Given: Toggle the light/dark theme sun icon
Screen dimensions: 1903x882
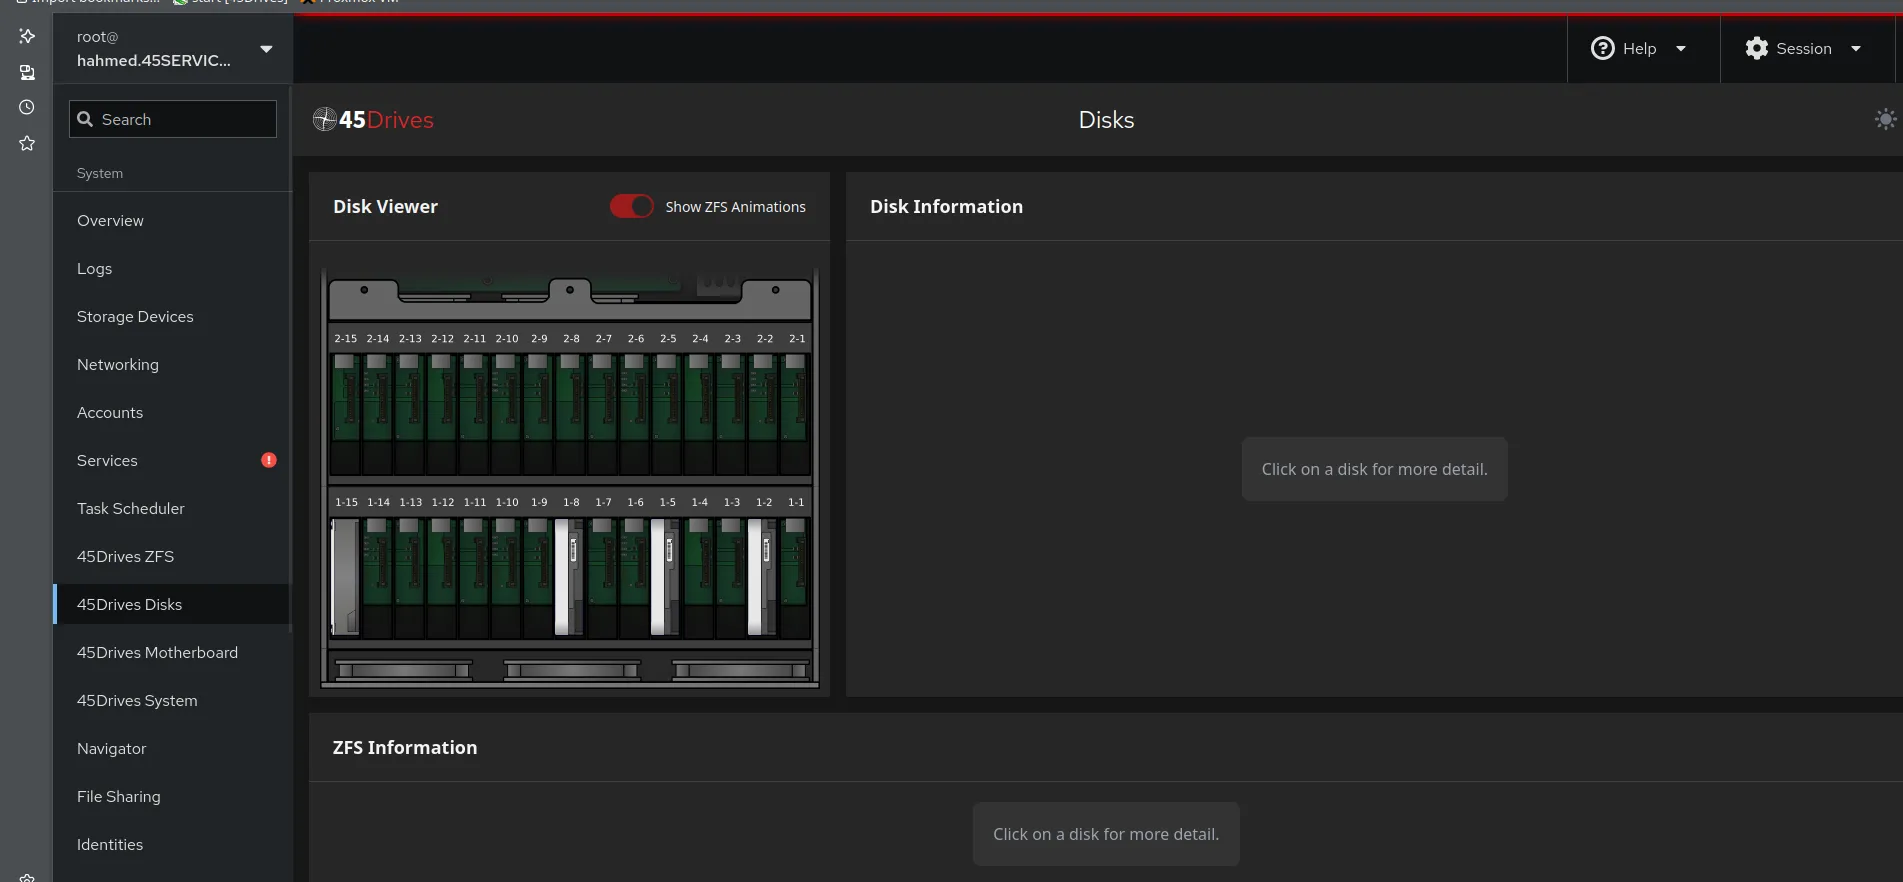Looking at the screenshot, I should coord(1884,120).
